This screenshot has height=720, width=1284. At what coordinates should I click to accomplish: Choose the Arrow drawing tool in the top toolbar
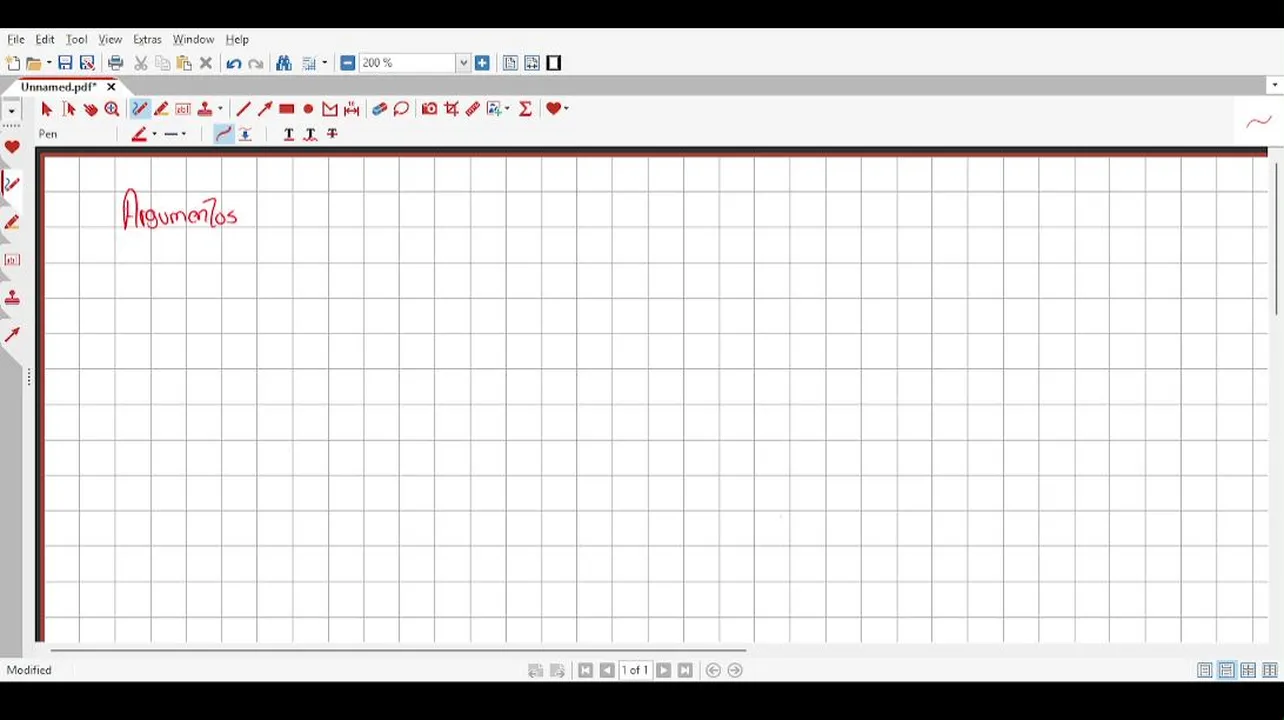pyautogui.click(x=265, y=109)
